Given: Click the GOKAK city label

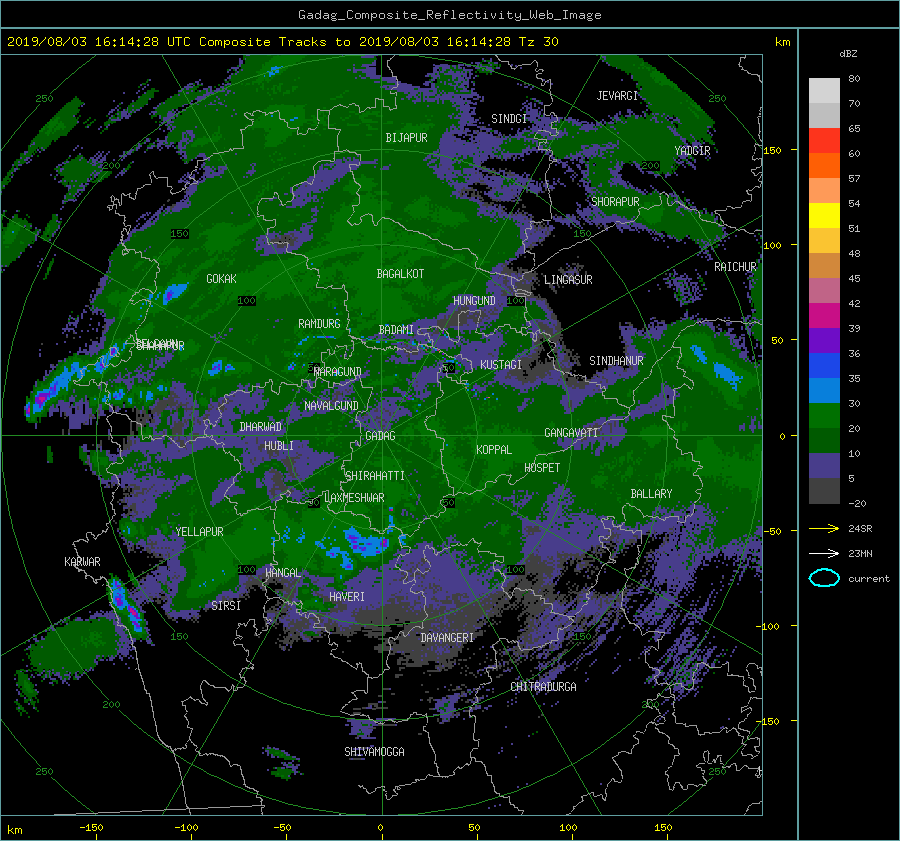Looking at the screenshot, I should click(221, 278).
